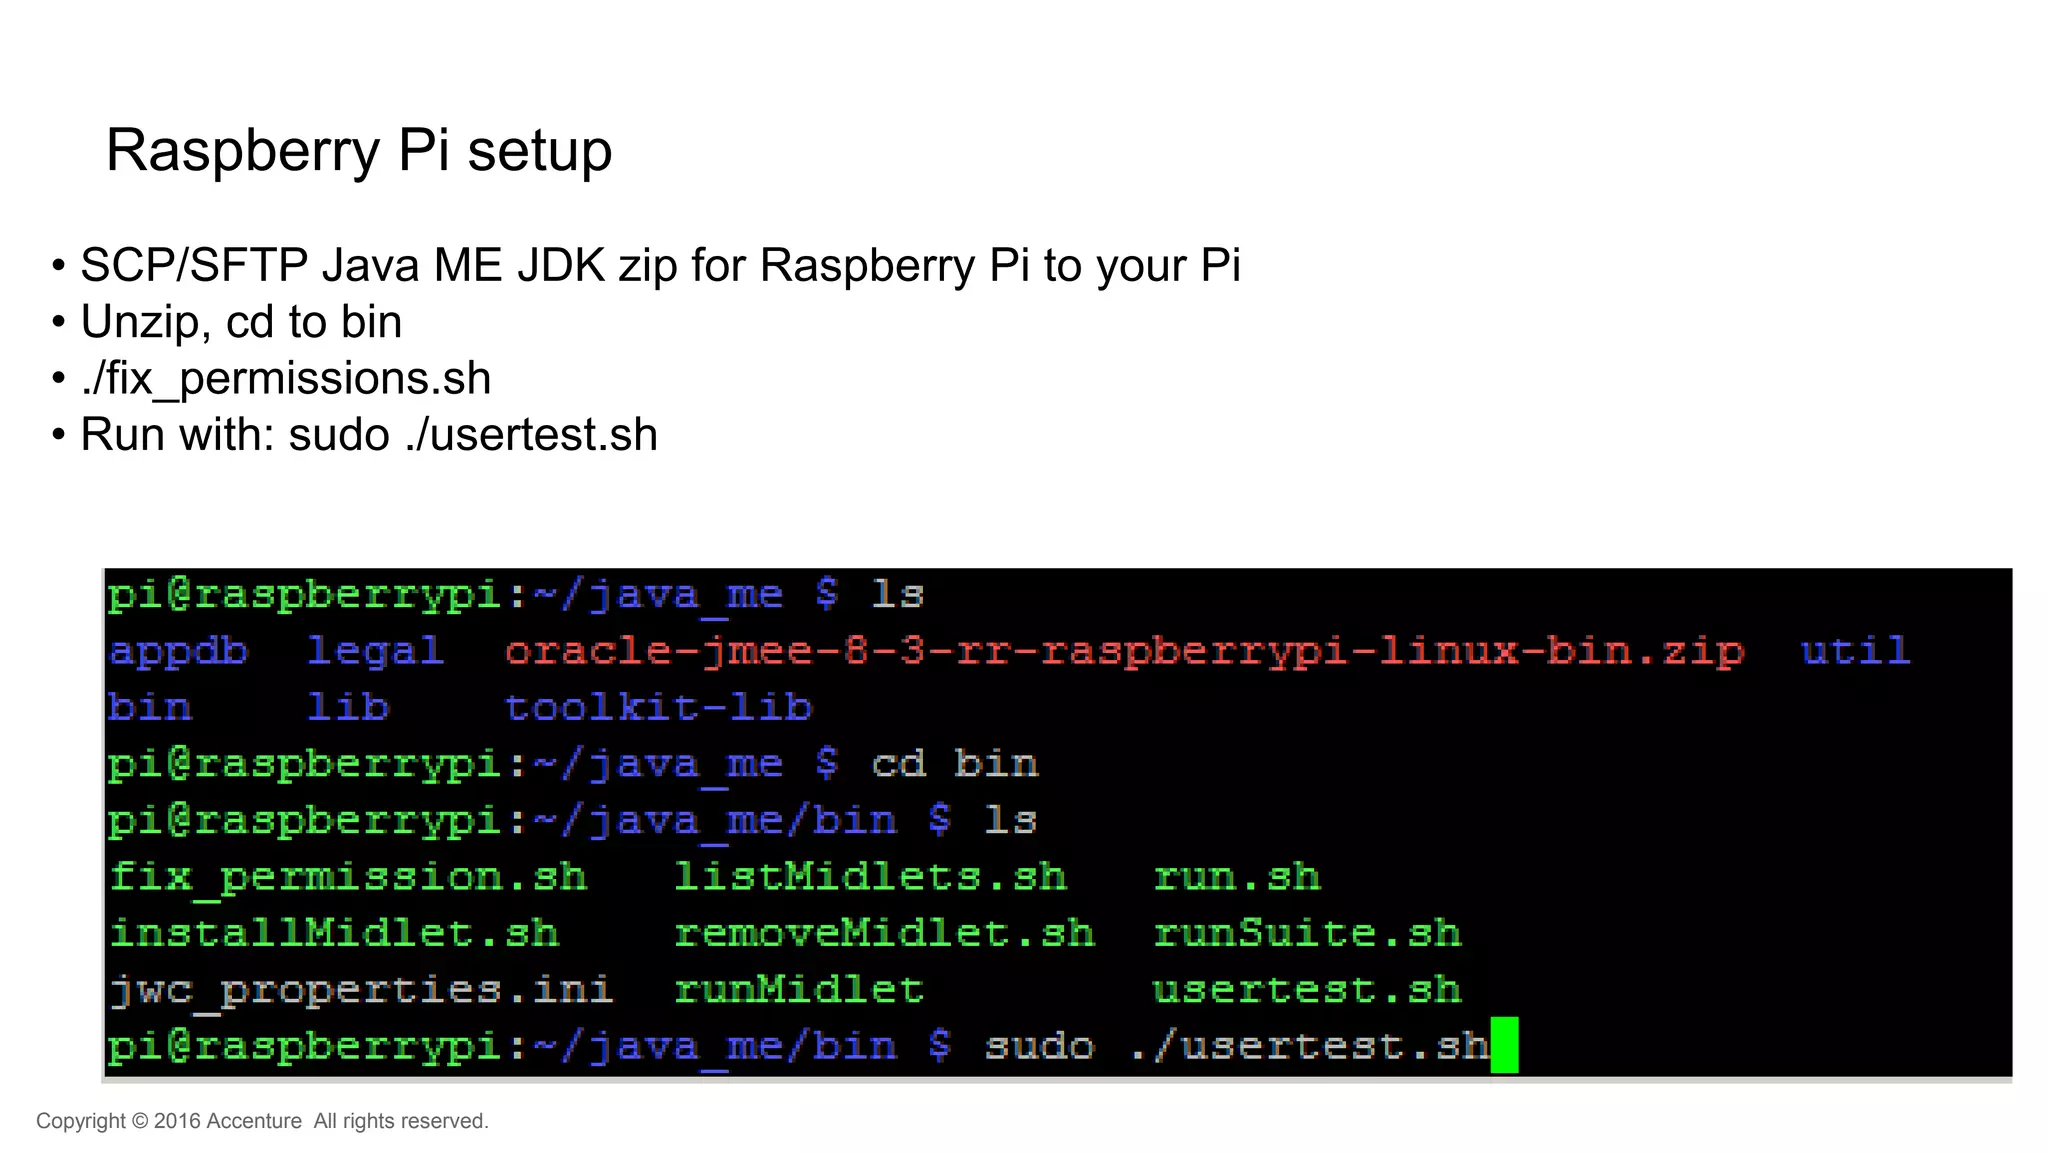Click 'appdb' directory in terminal listing
Screen dimensions: 2048x1153
pyautogui.click(x=178, y=651)
